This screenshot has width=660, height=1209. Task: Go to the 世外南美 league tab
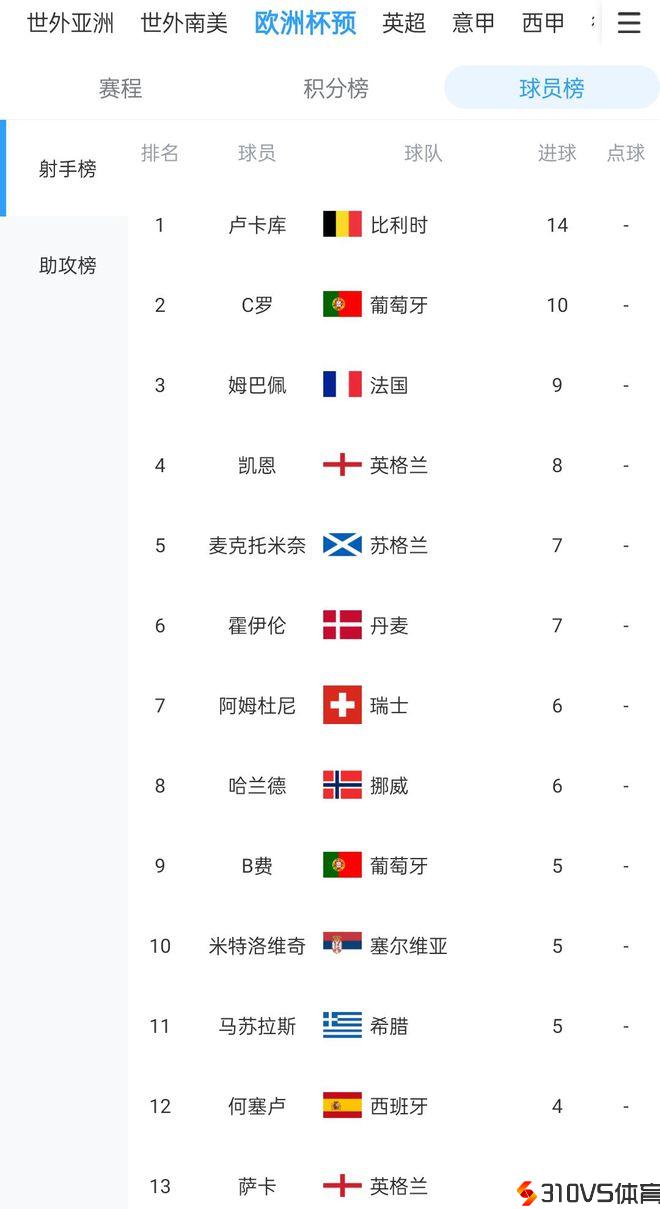coord(184,23)
